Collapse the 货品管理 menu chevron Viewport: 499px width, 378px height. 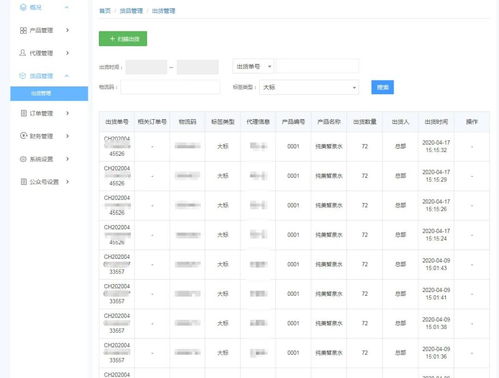(67, 76)
